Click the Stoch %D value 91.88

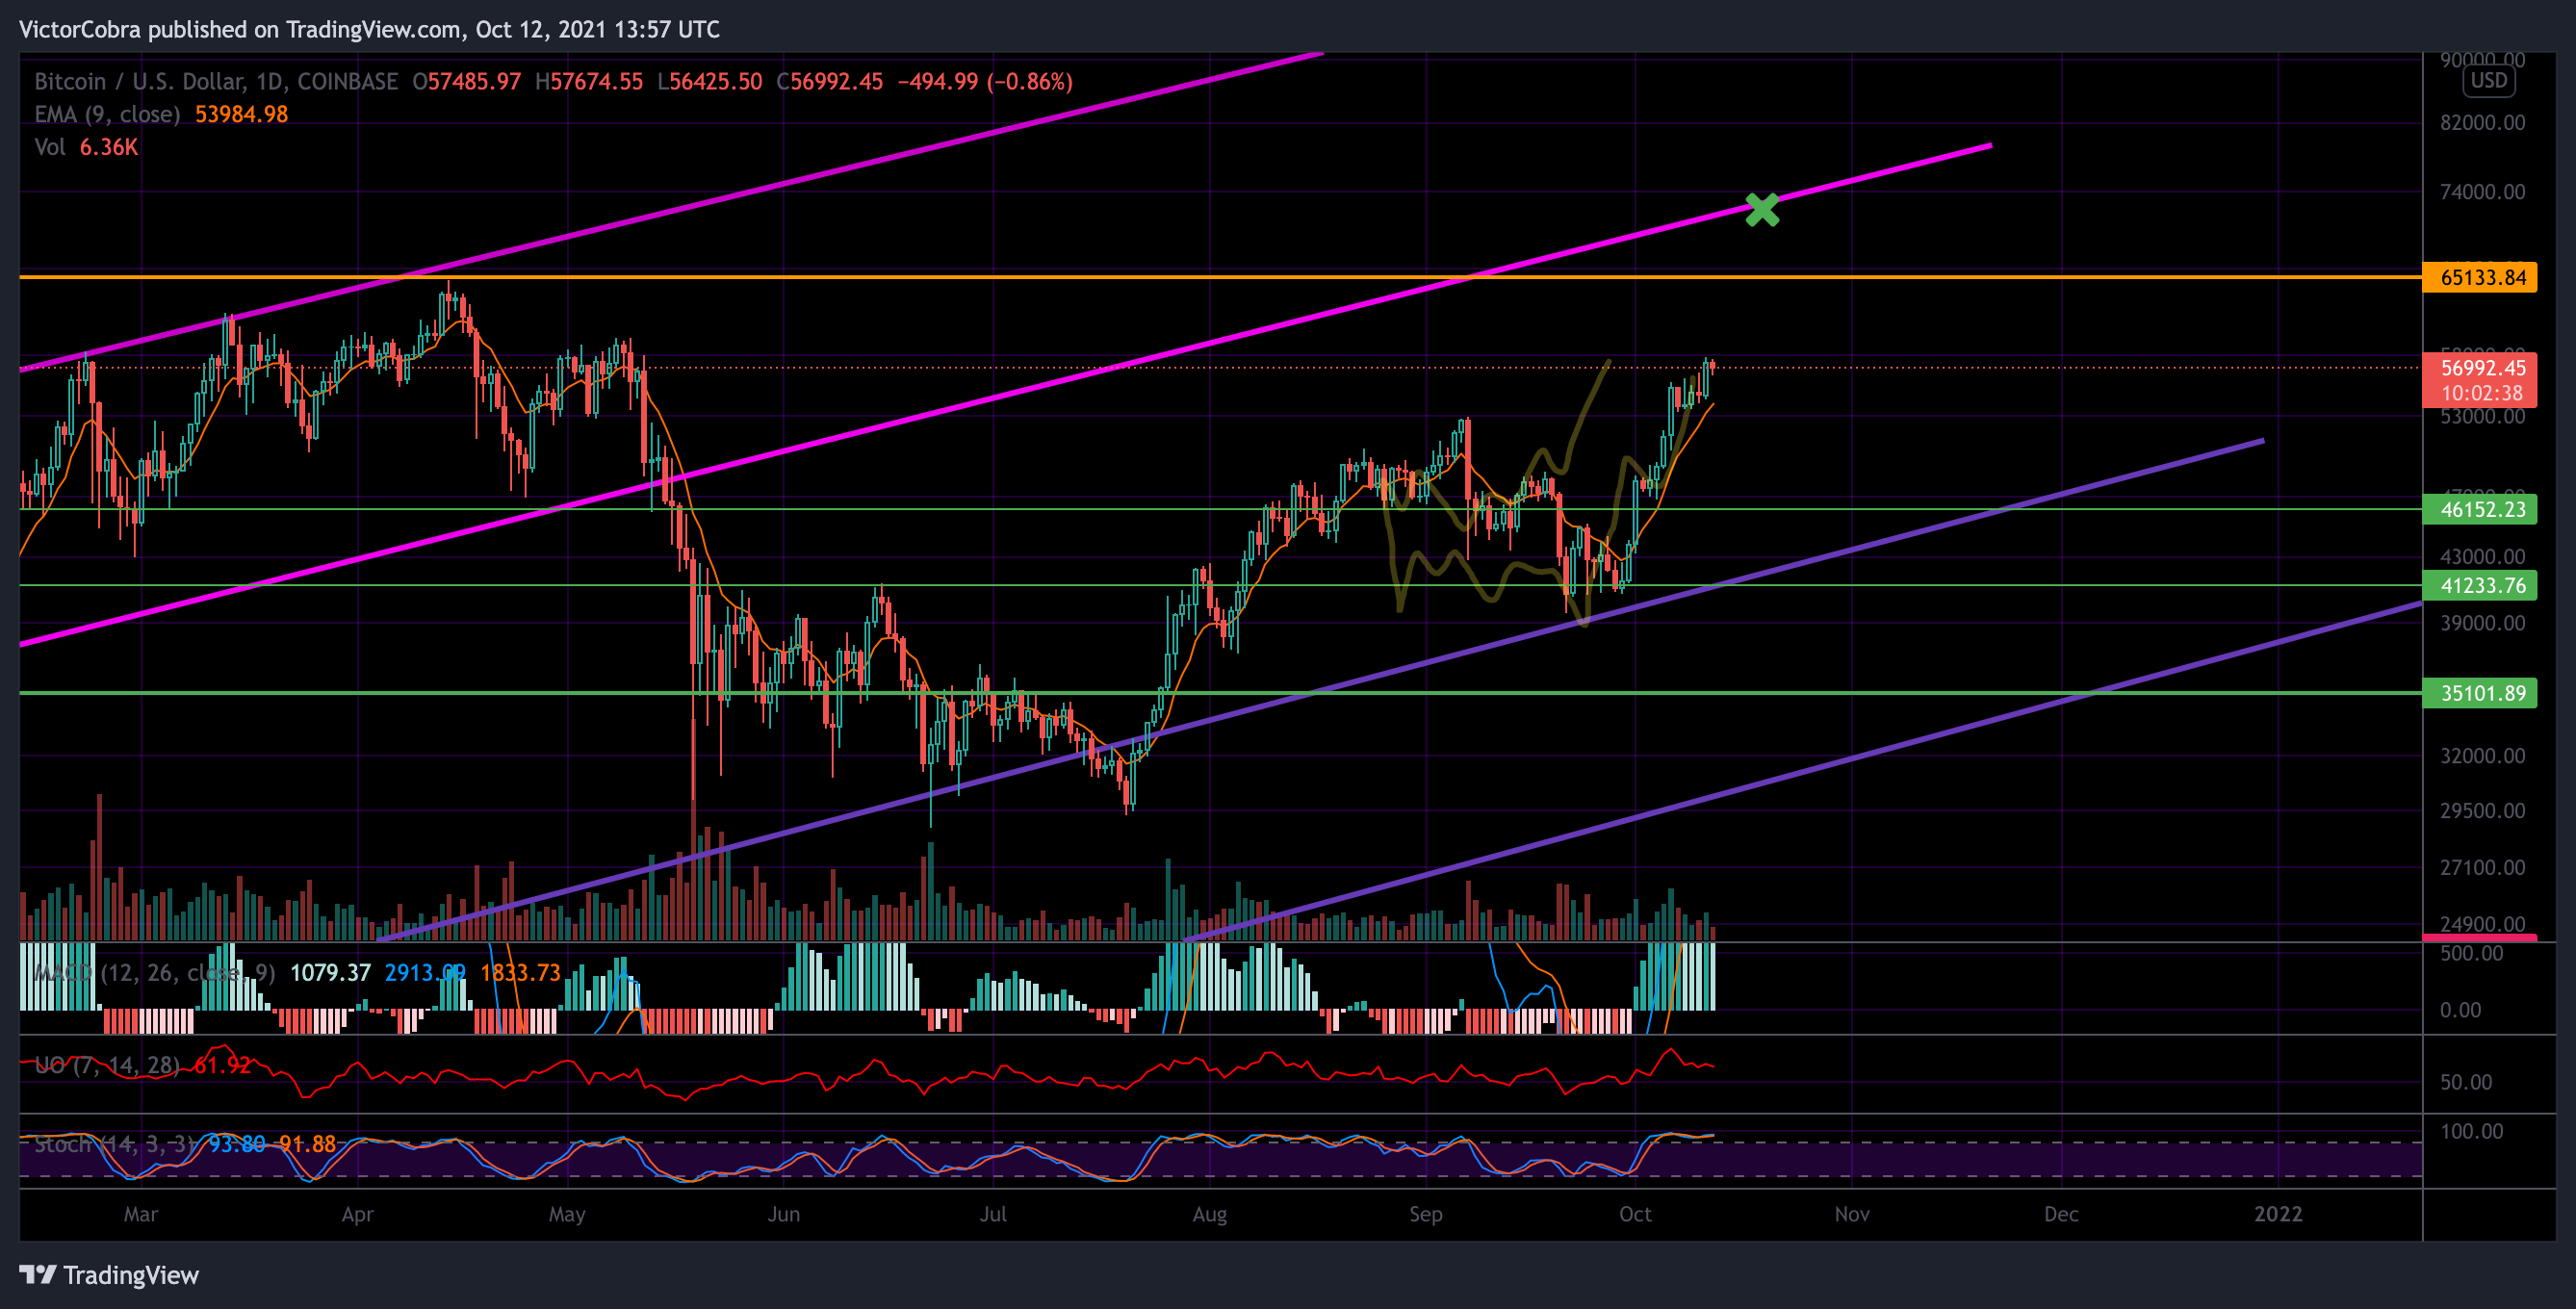coord(307,1144)
